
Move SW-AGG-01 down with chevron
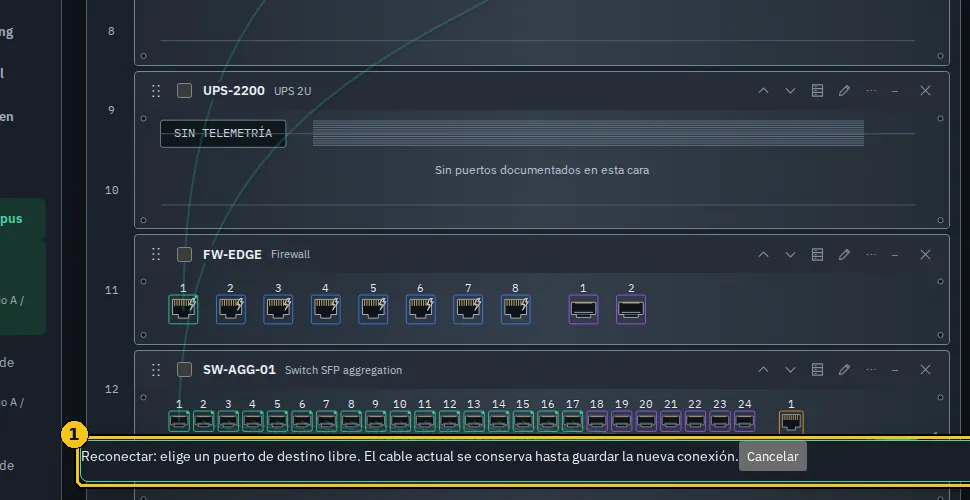click(790, 370)
